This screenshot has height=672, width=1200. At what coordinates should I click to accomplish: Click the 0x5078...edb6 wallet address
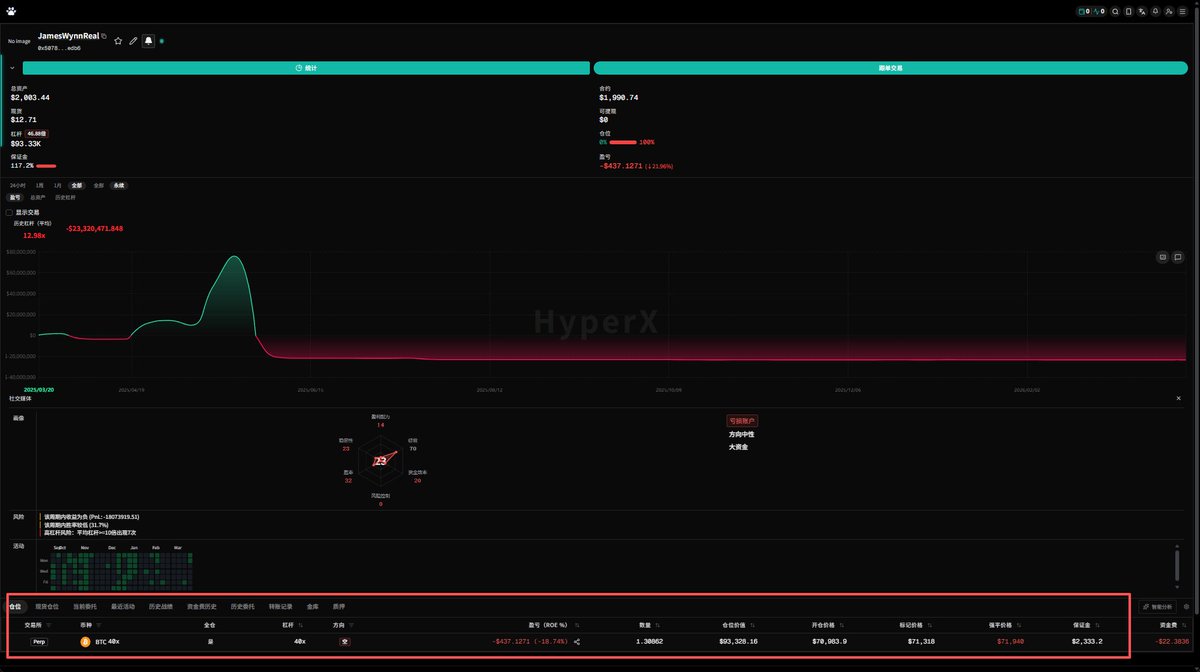coord(59,48)
